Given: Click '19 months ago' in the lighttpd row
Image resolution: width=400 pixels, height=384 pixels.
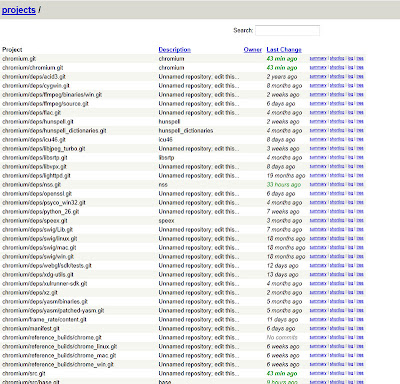Looking at the screenshot, I should click(286, 176).
